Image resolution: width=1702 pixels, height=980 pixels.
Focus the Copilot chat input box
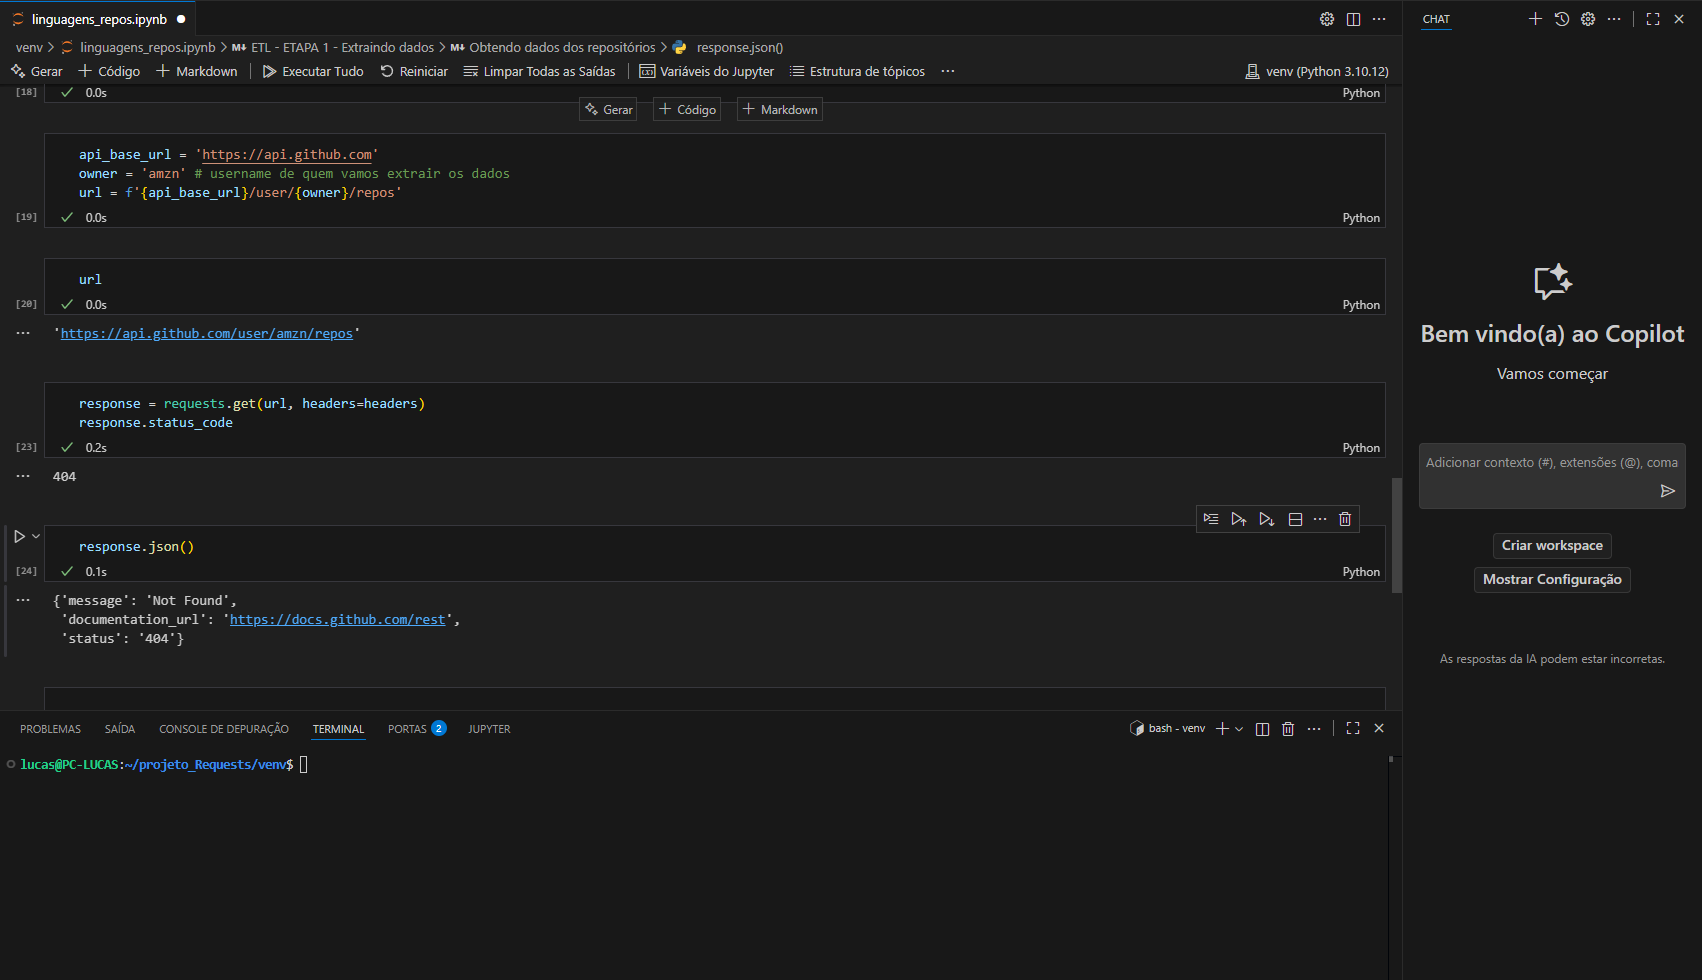1552,476
